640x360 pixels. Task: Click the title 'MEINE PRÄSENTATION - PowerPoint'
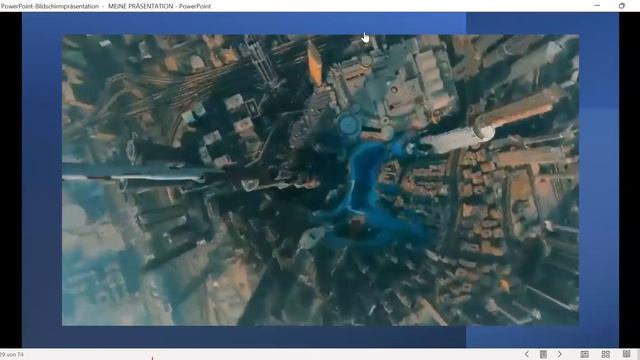tap(159, 6)
